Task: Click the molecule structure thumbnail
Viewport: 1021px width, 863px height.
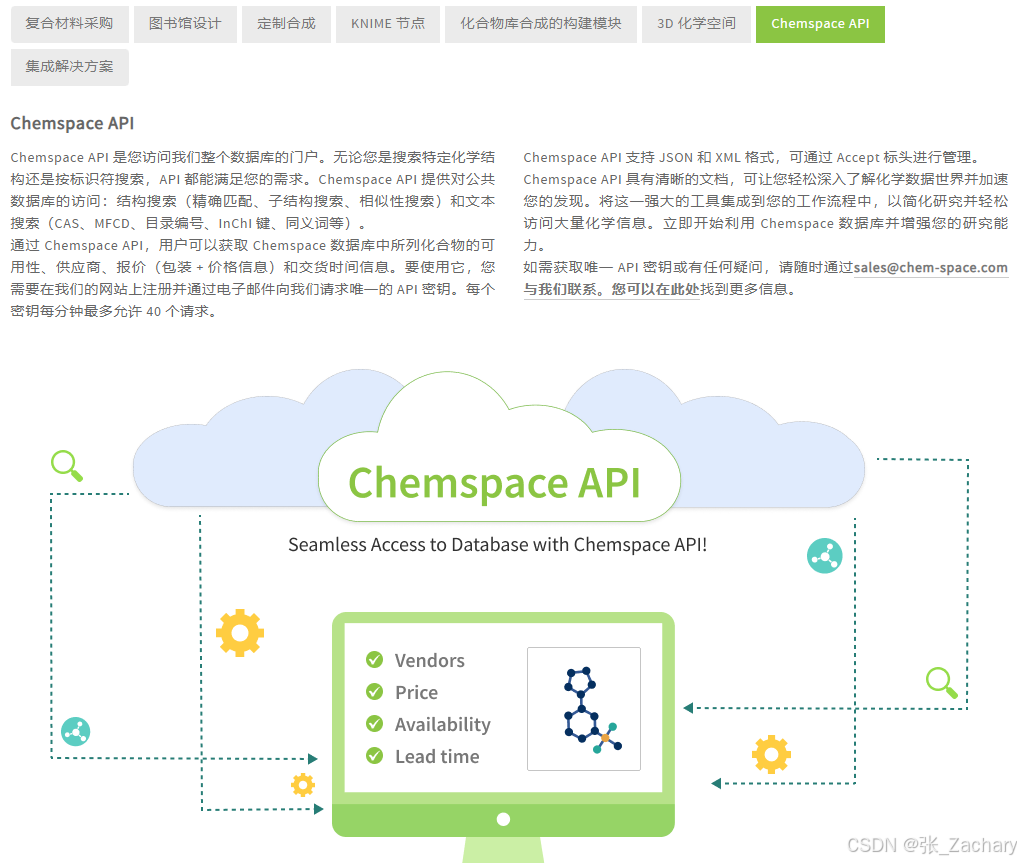Action: 584,709
